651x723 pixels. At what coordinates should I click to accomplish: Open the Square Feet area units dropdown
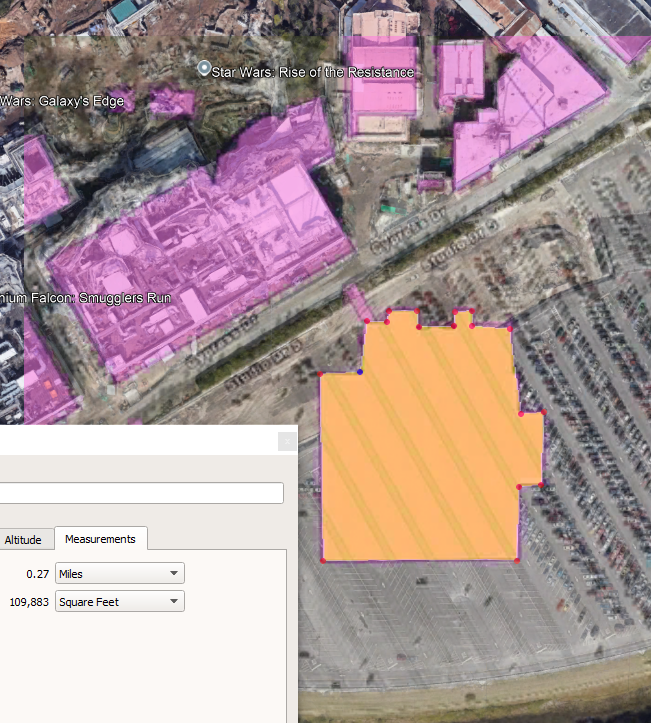pos(119,601)
